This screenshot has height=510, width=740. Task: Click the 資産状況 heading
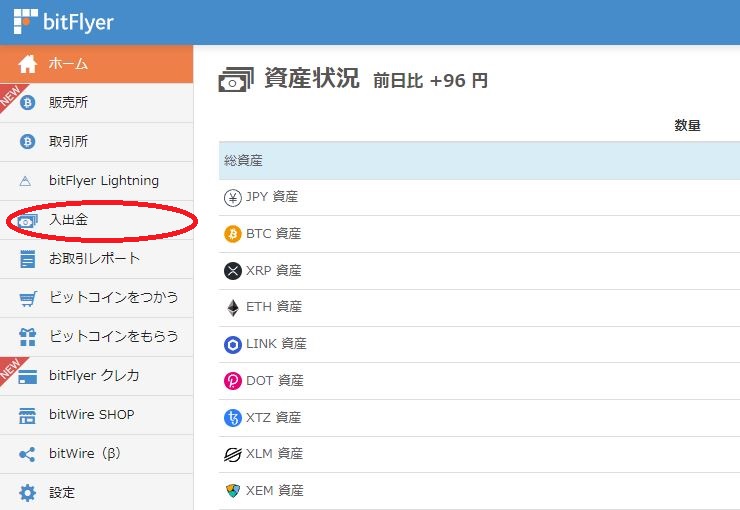point(312,78)
